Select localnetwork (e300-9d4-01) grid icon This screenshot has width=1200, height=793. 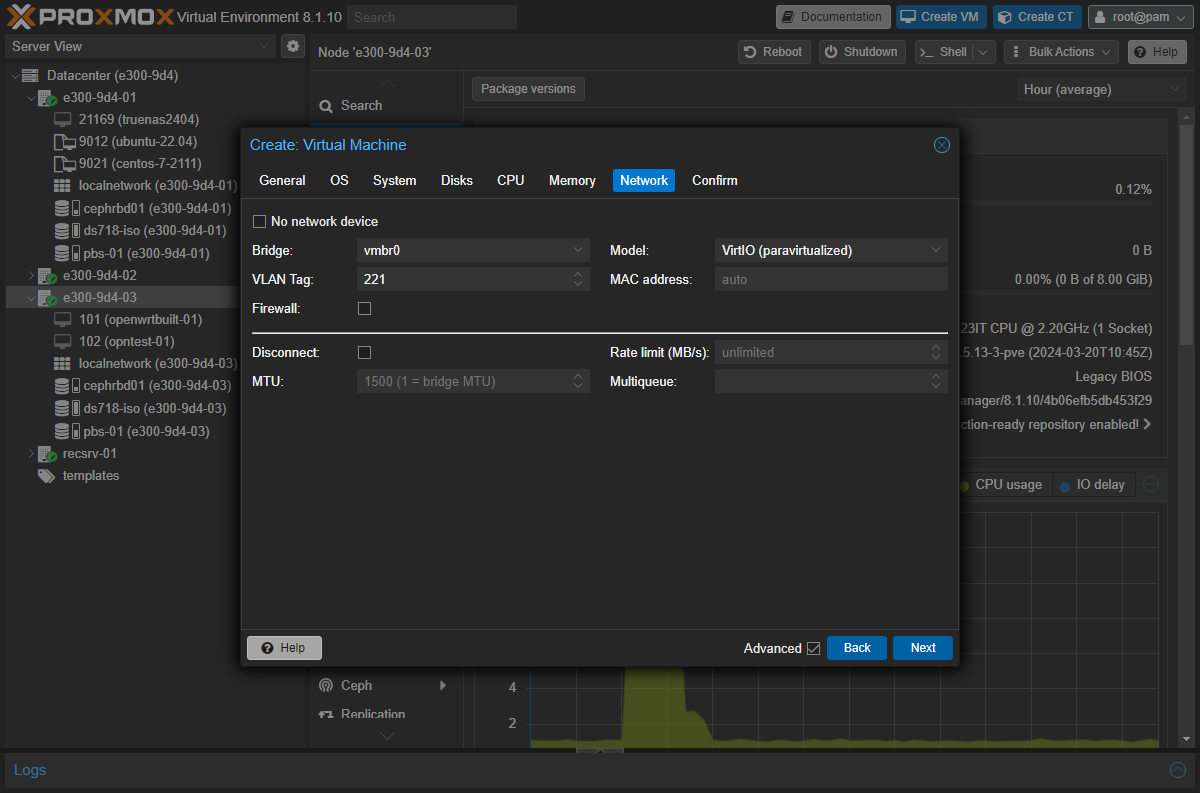(62, 186)
